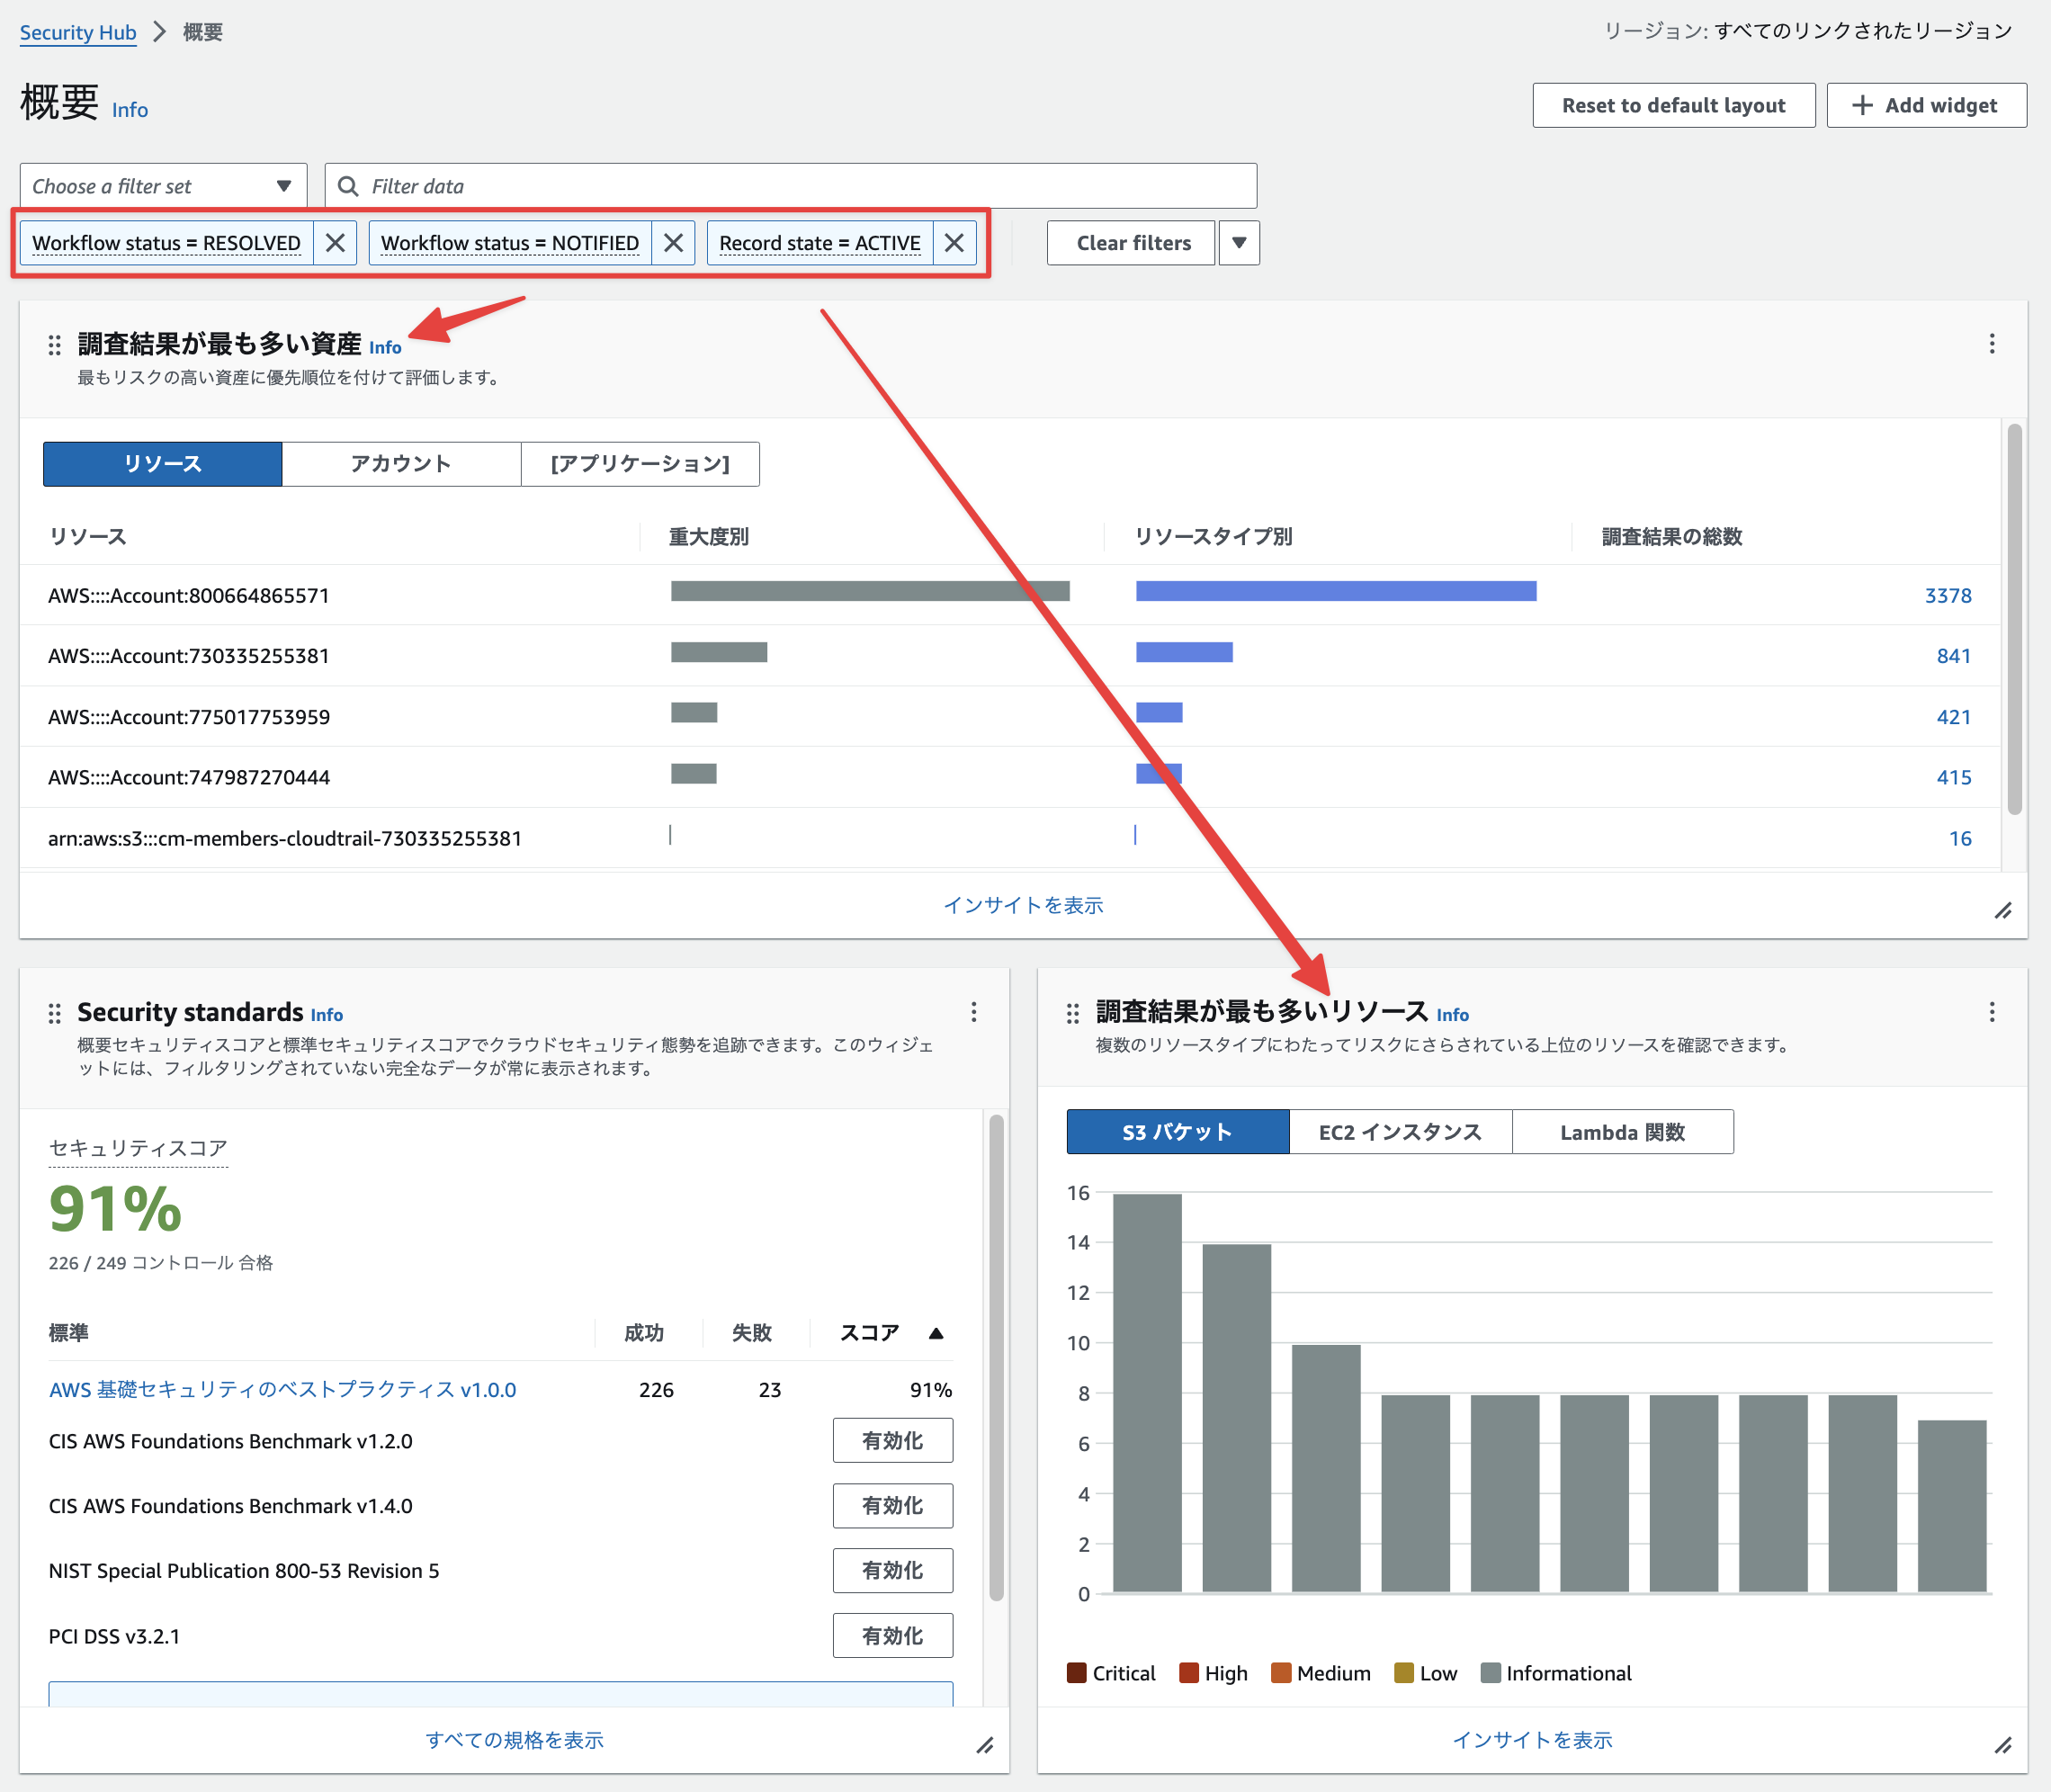Image resolution: width=2051 pixels, height=1792 pixels.
Task: Toggle Informational legend swatch
Action: coord(1491,1673)
